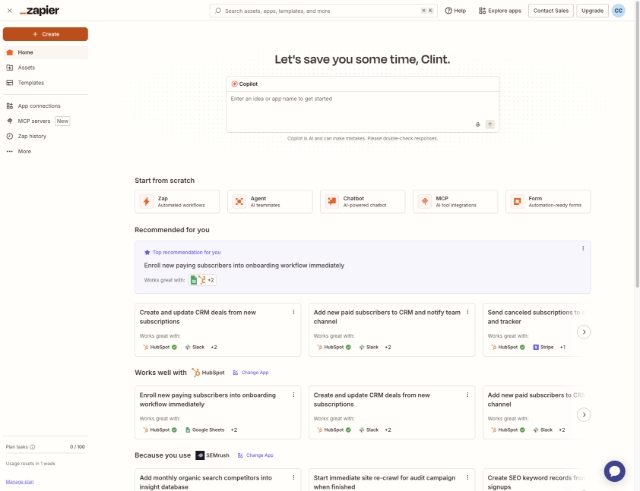Open Create and update CRM deals recommended card
This screenshot has width=640, height=491.
pos(218,330)
